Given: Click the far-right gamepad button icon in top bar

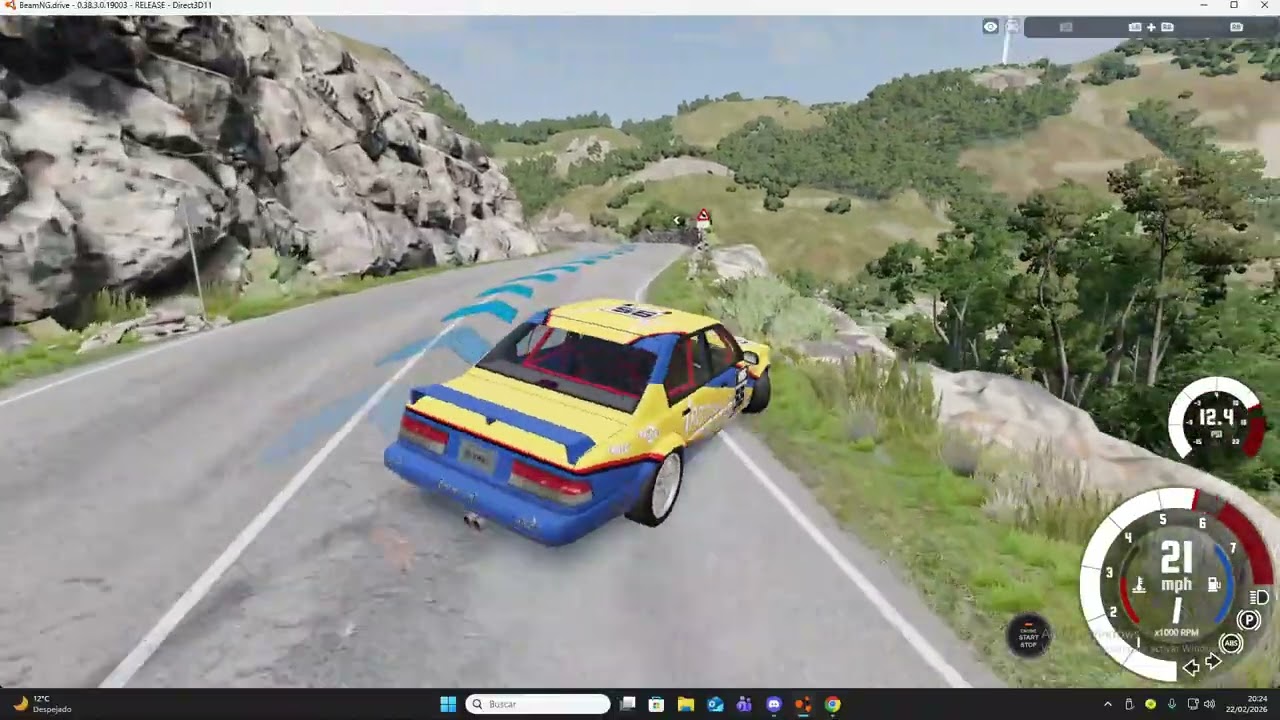Looking at the screenshot, I should (1236, 27).
